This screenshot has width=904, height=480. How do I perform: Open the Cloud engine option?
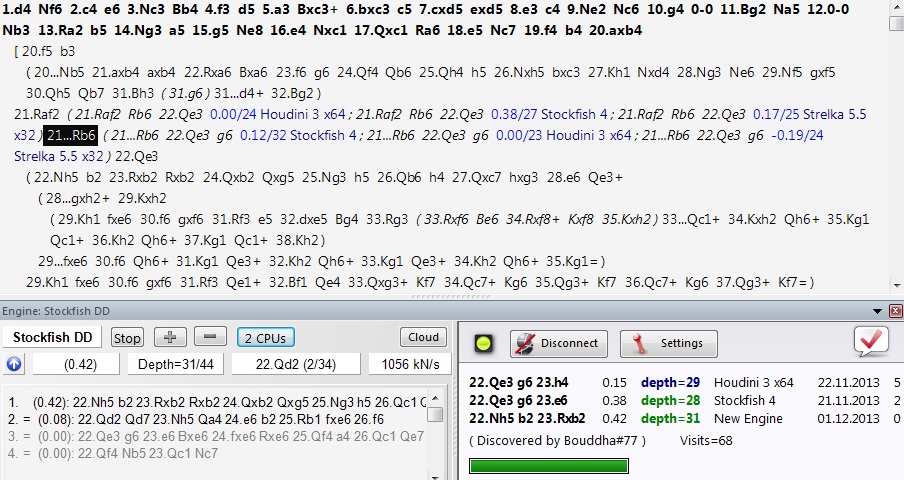pyautogui.click(x=423, y=338)
